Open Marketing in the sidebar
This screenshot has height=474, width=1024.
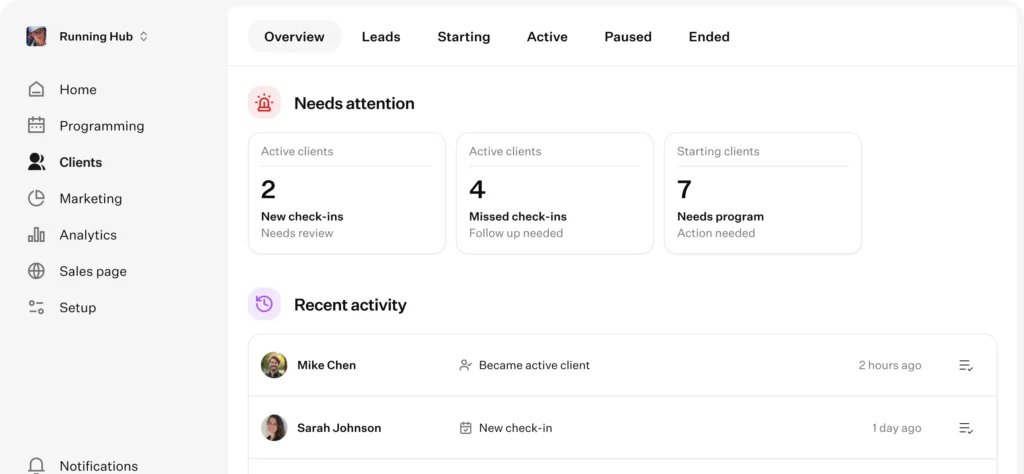click(x=90, y=198)
